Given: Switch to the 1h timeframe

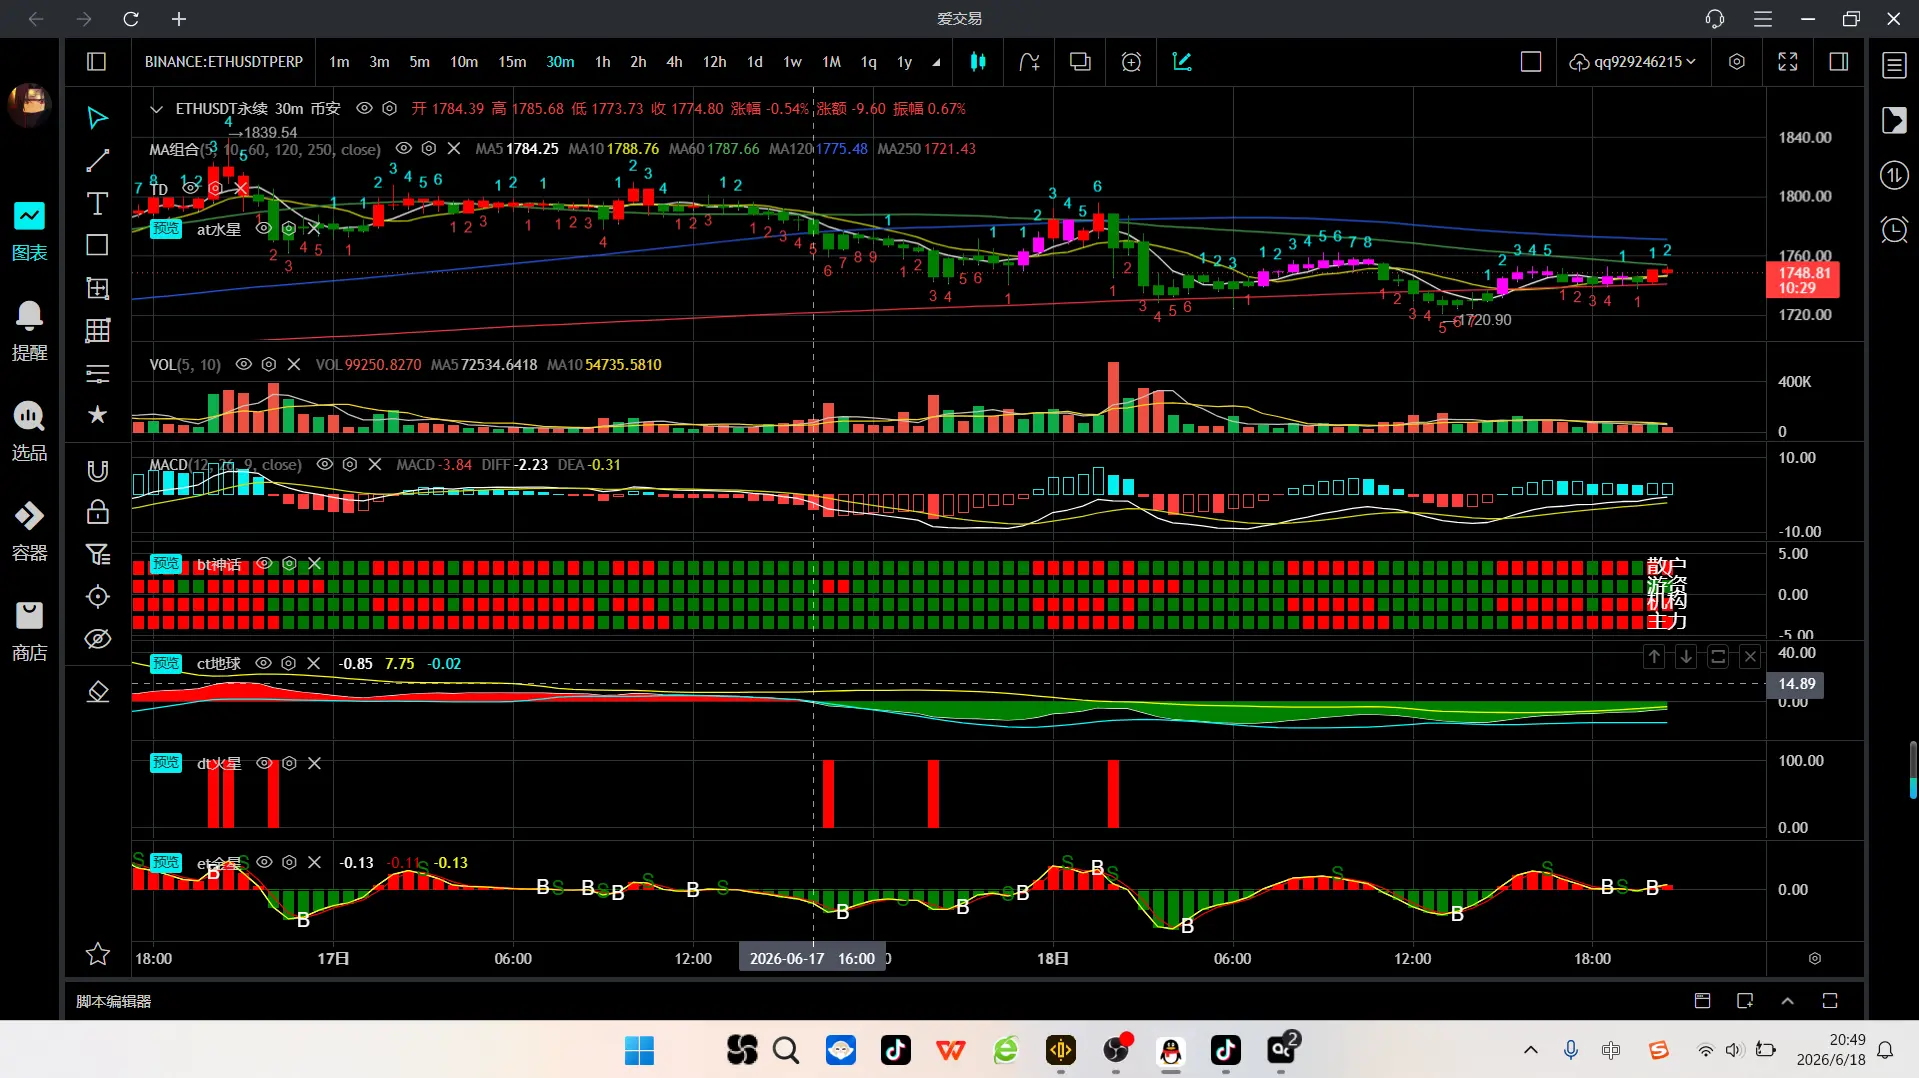Looking at the screenshot, I should click(602, 62).
